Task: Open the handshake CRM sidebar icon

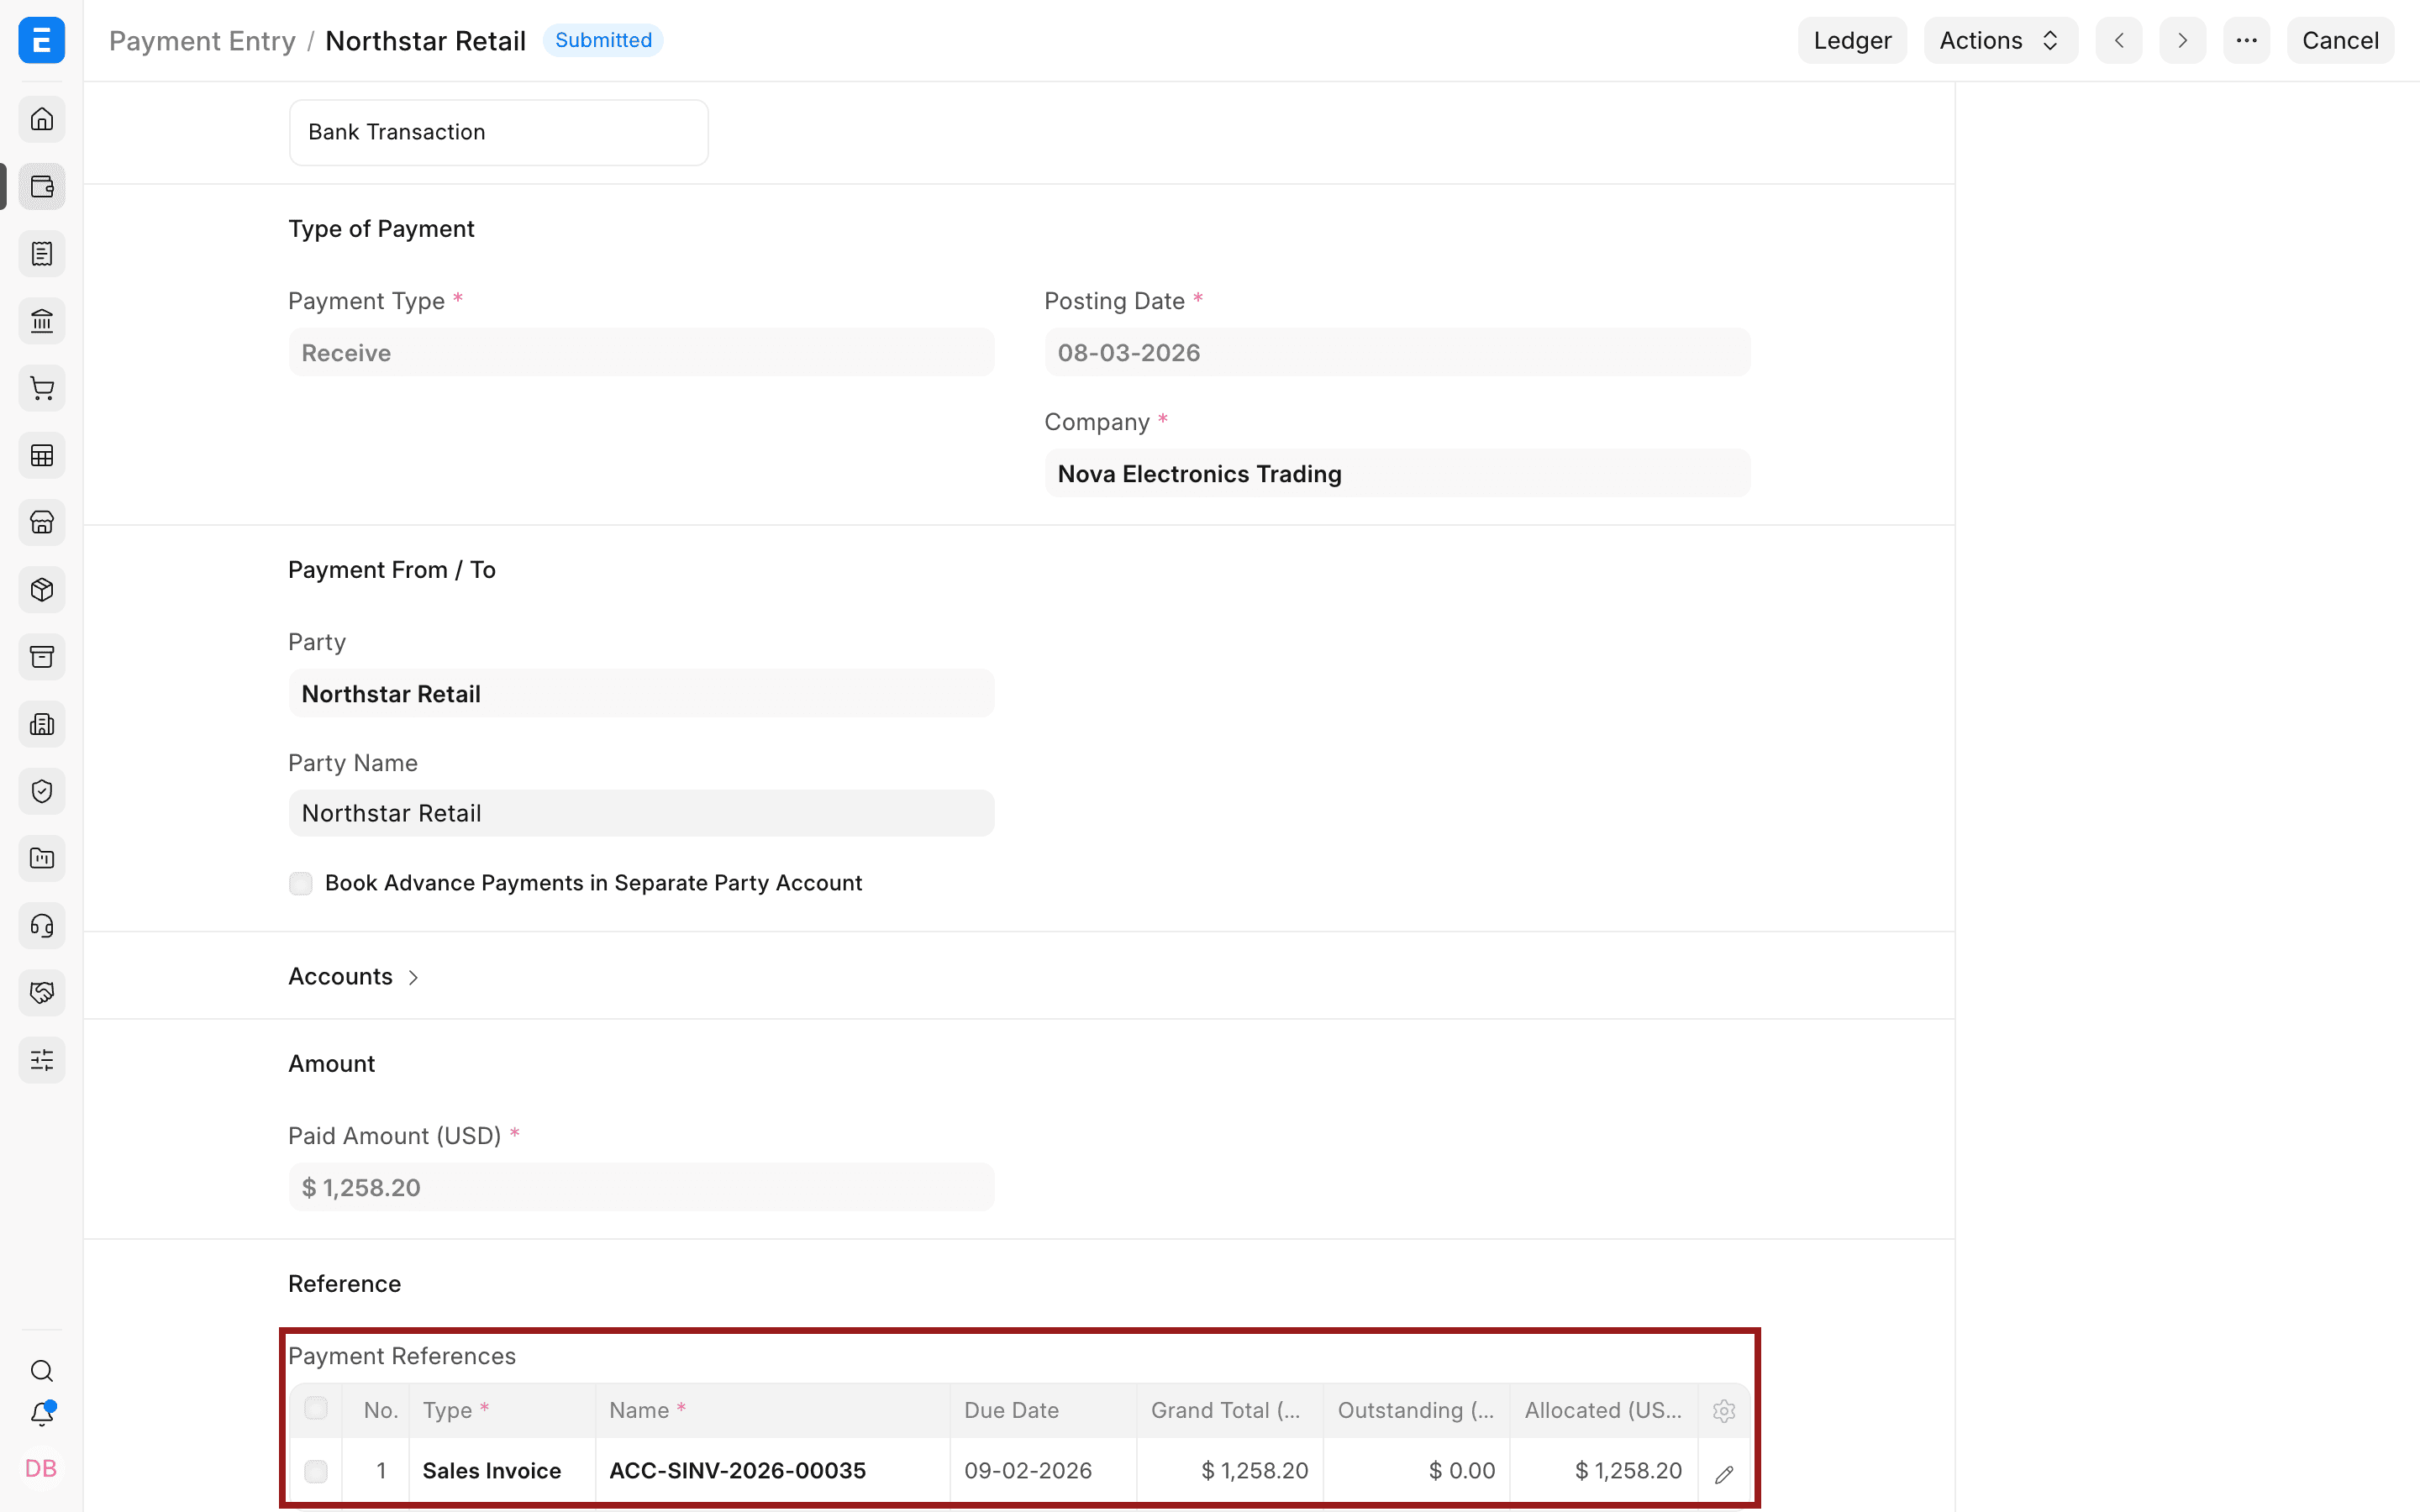Action: (x=42, y=993)
